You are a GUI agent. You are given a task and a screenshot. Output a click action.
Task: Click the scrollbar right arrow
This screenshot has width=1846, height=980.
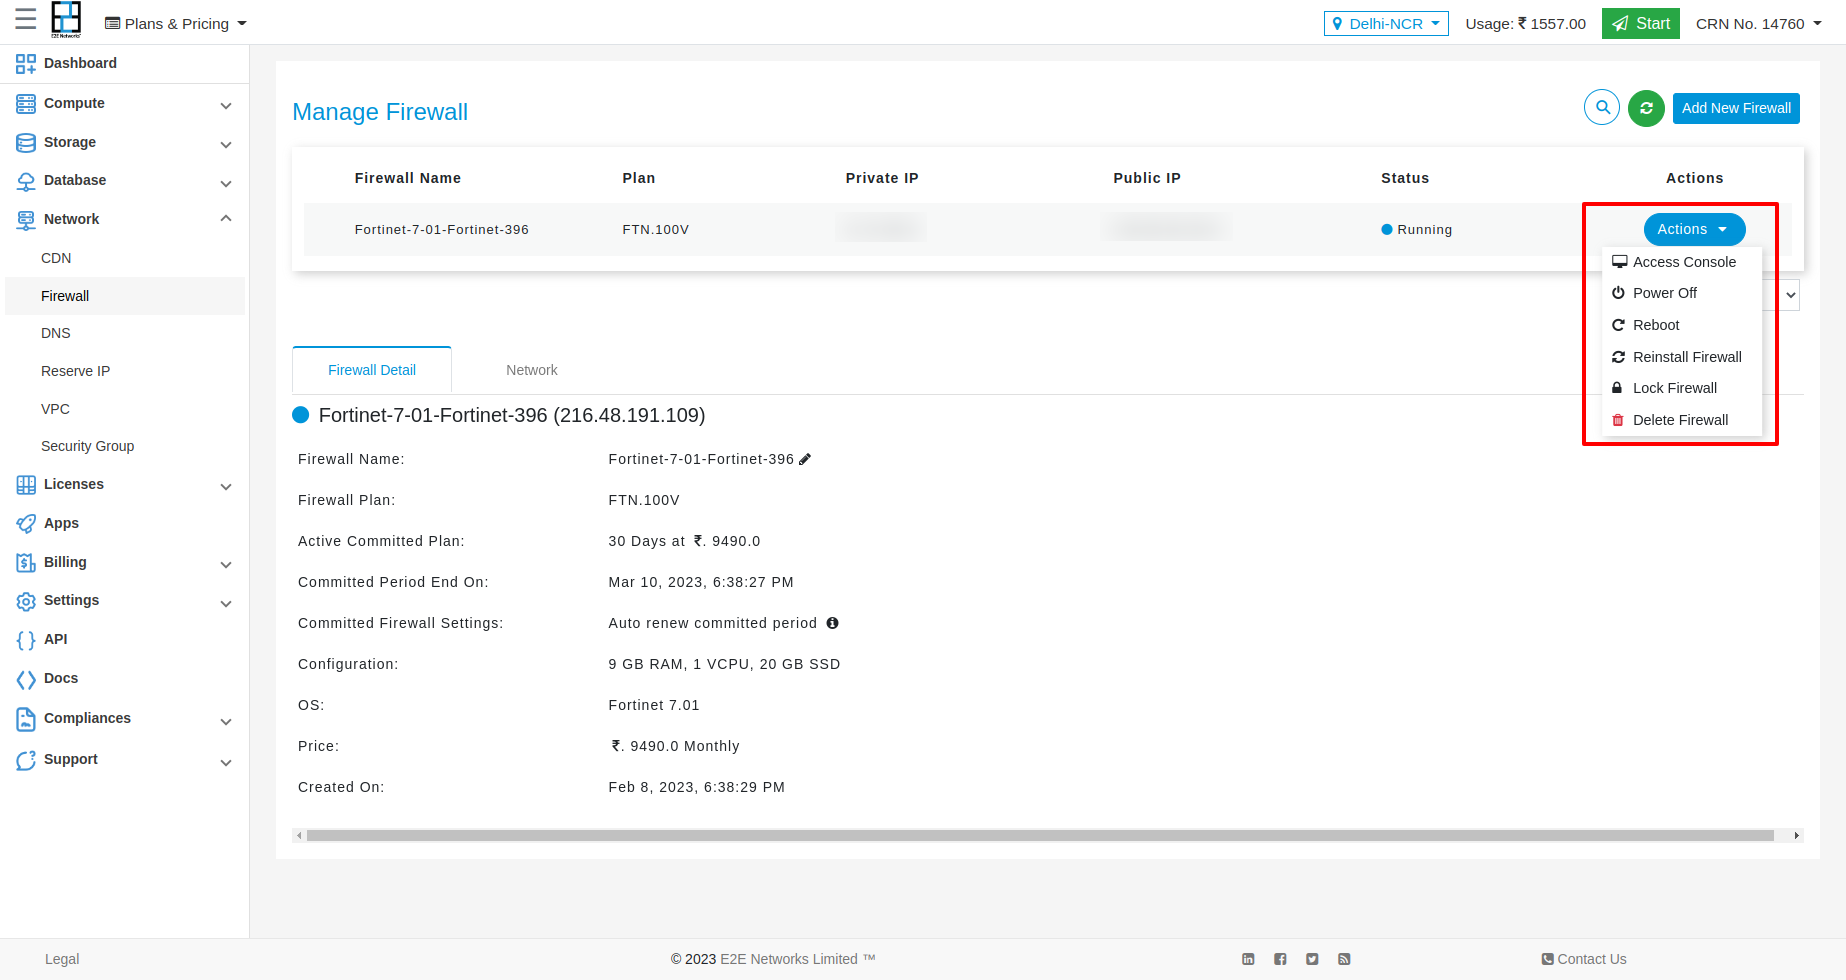point(1797,835)
